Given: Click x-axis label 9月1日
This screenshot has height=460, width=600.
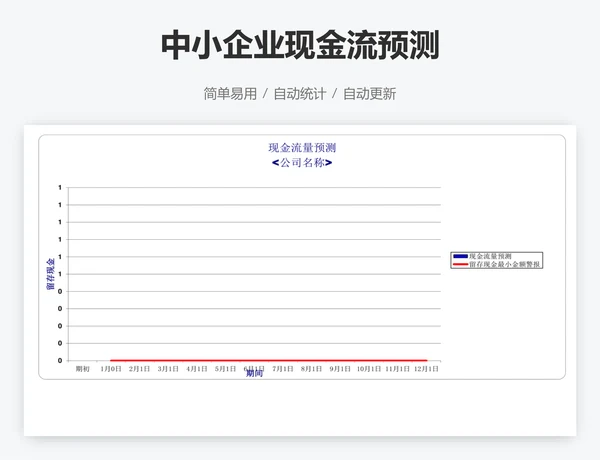Looking at the screenshot, I should click(x=340, y=369).
